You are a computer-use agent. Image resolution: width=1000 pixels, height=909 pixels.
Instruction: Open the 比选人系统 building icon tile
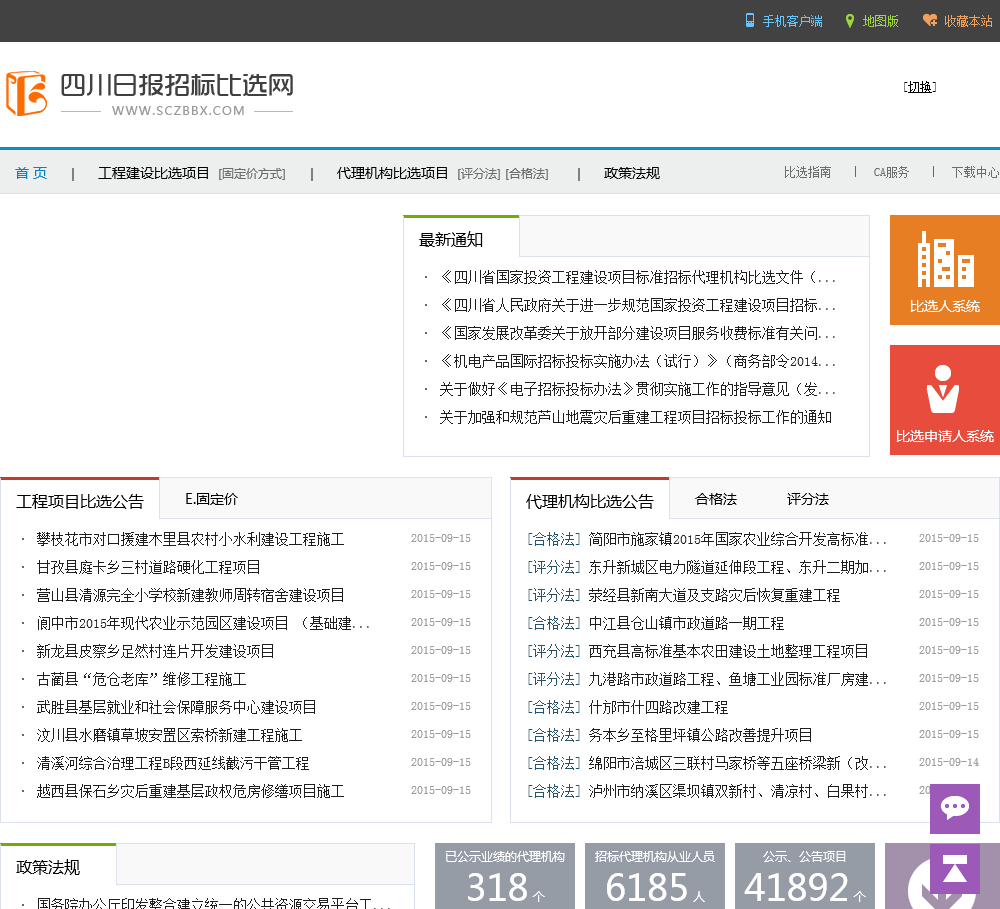click(x=944, y=269)
